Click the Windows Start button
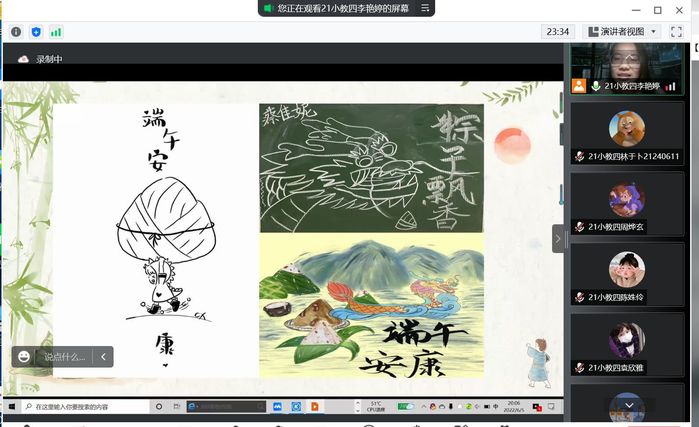699x427 pixels. point(11,407)
